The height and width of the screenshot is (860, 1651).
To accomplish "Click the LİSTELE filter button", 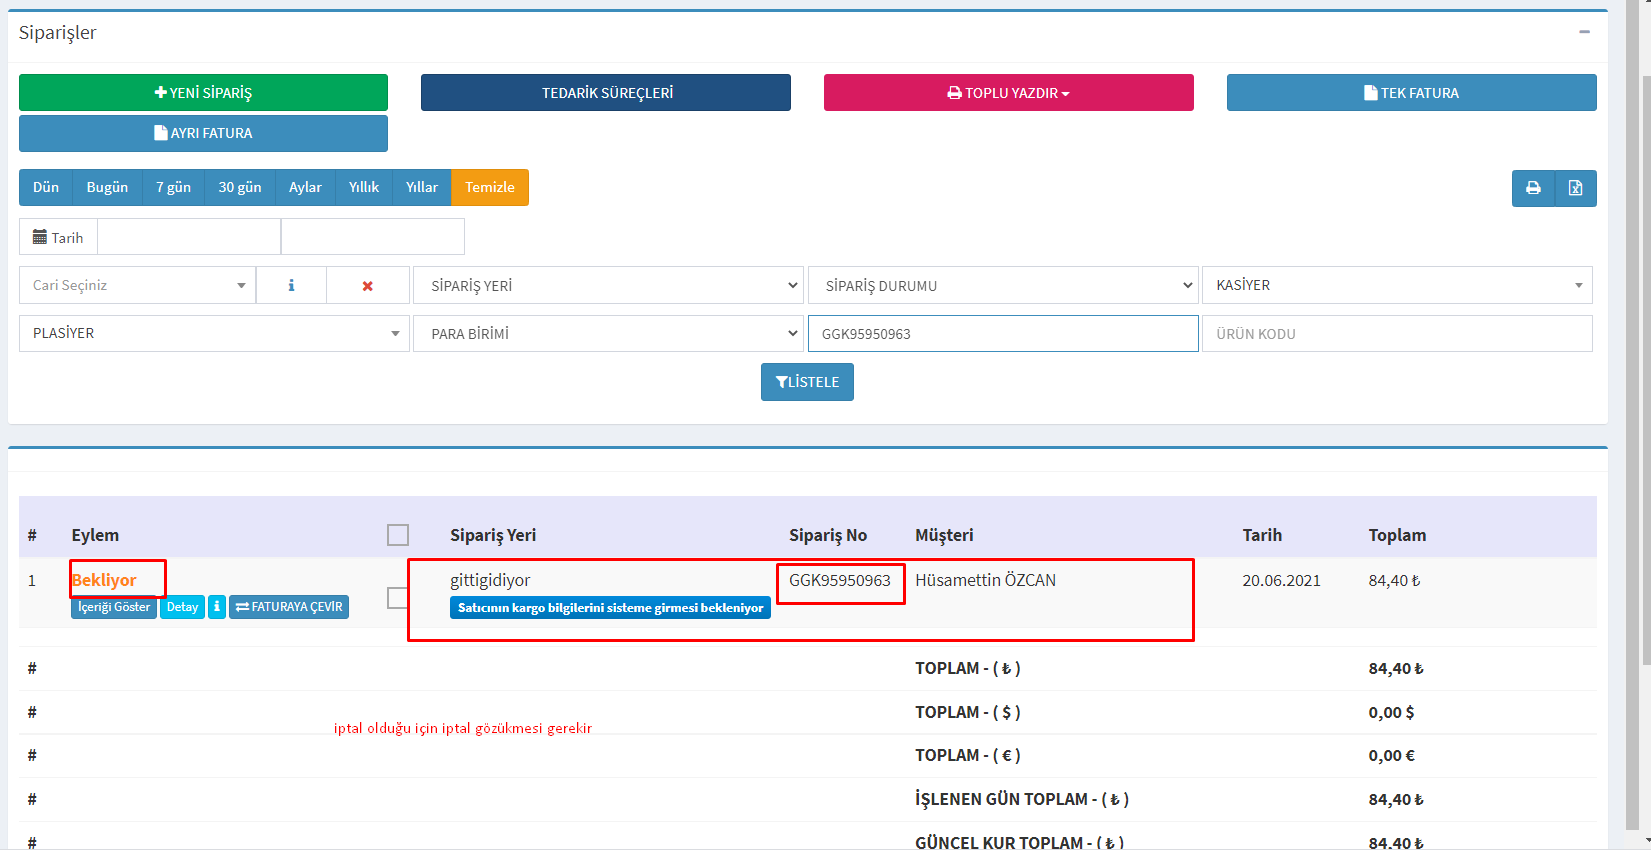I will click(x=807, y=382).
